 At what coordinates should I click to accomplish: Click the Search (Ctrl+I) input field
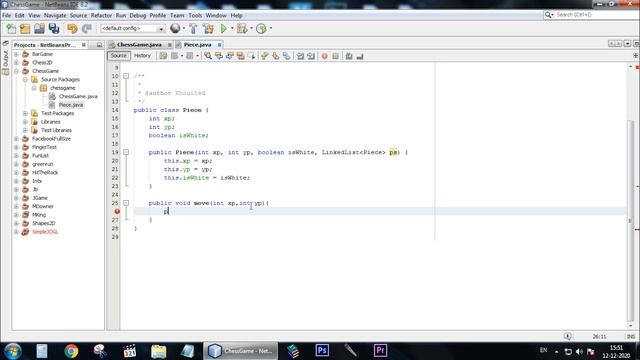(x=596, y=15)
